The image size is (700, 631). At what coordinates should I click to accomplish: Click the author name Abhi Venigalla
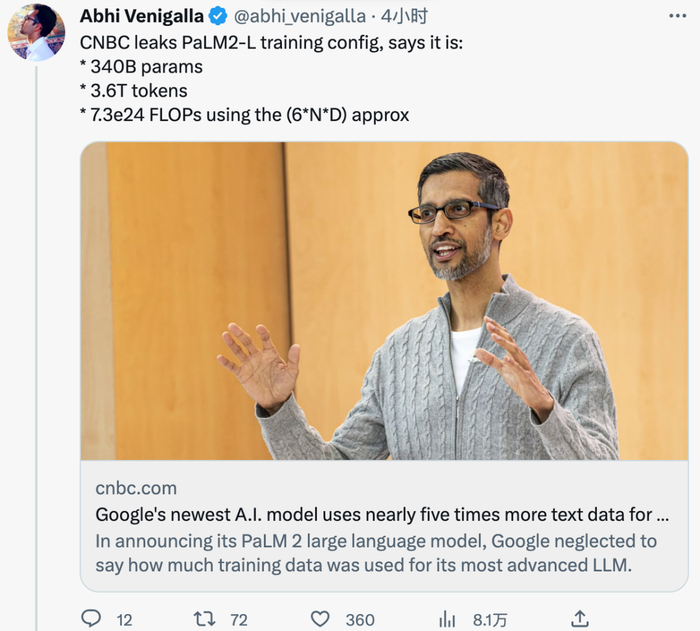(141, 16)
